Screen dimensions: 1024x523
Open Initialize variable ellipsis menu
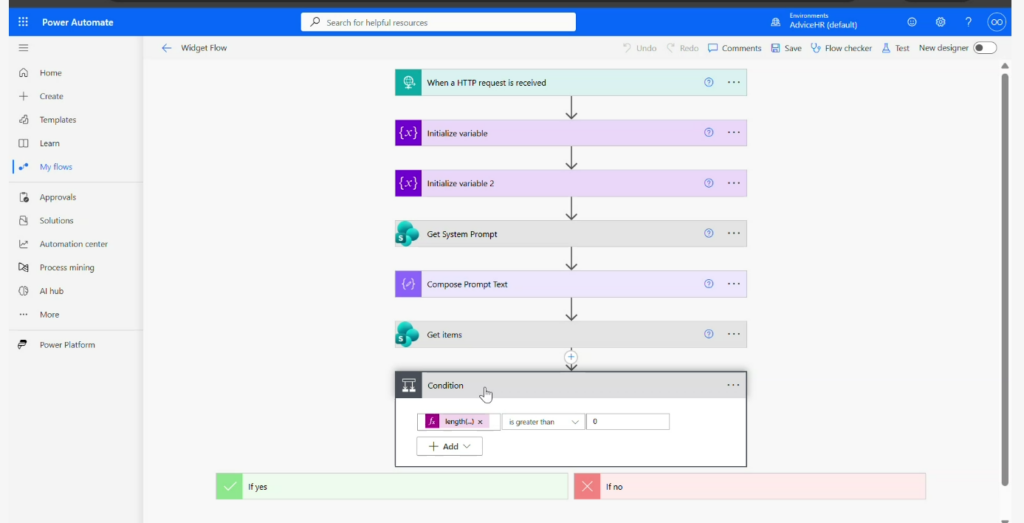pyautogui.click(x=733, y=133)
